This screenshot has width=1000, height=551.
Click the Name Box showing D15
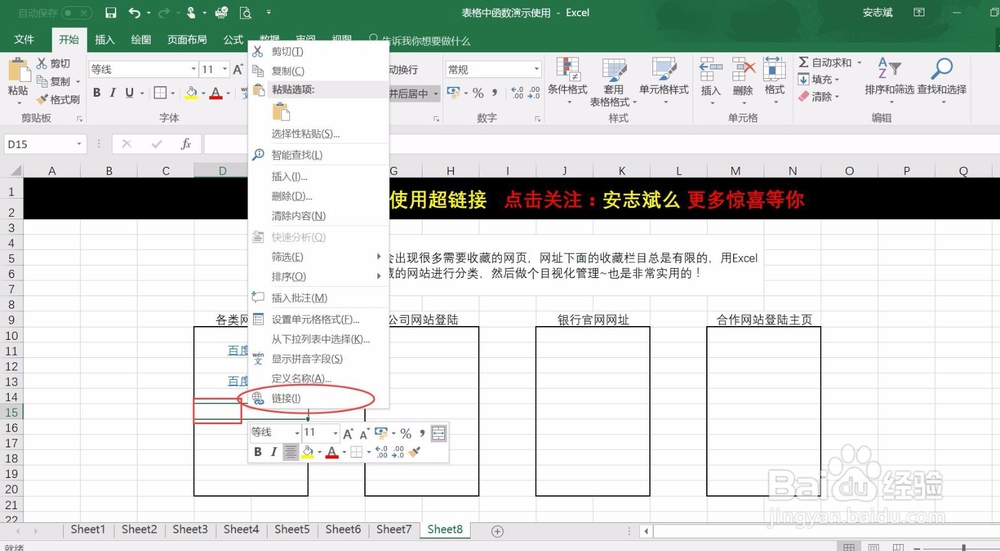tap(45, 144)
